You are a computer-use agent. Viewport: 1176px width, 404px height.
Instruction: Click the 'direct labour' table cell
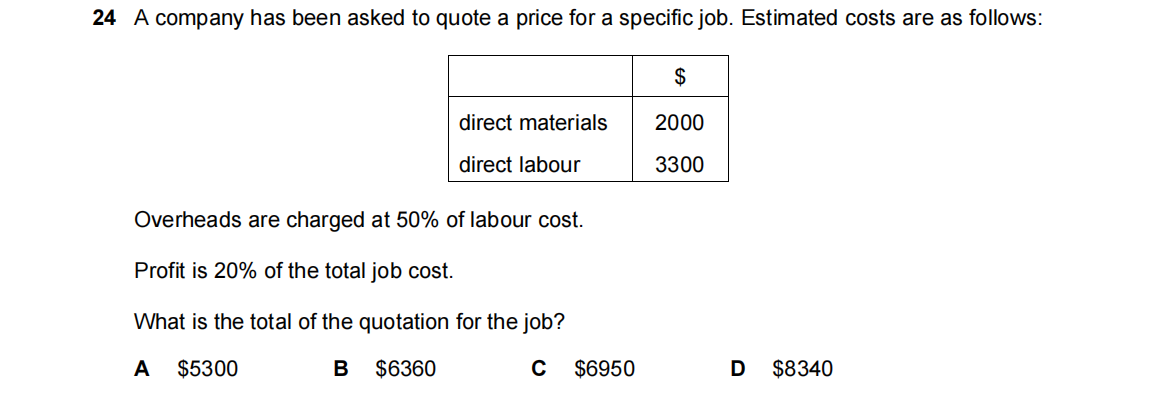pyautogui.click(x=519, y=165)
